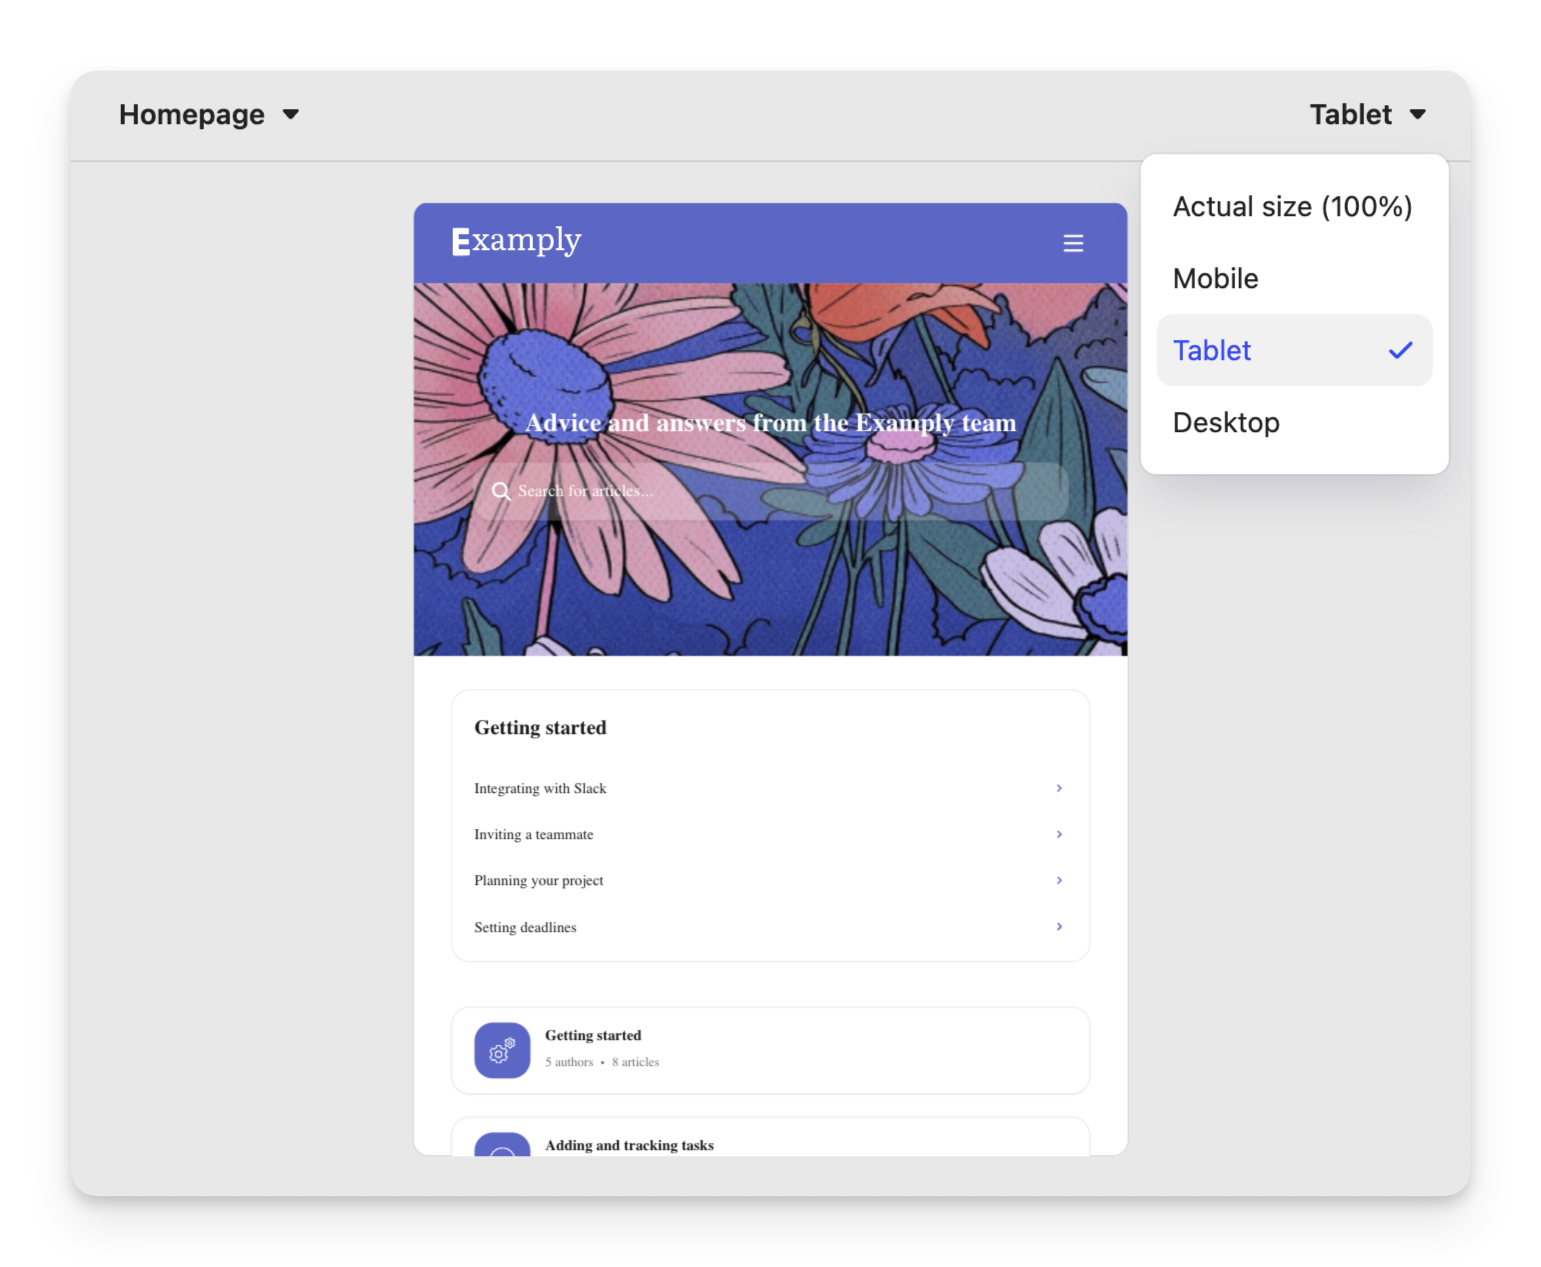Click chevron arrow next to Integrating with Slack
1541x1267 pixels.
1059,788
